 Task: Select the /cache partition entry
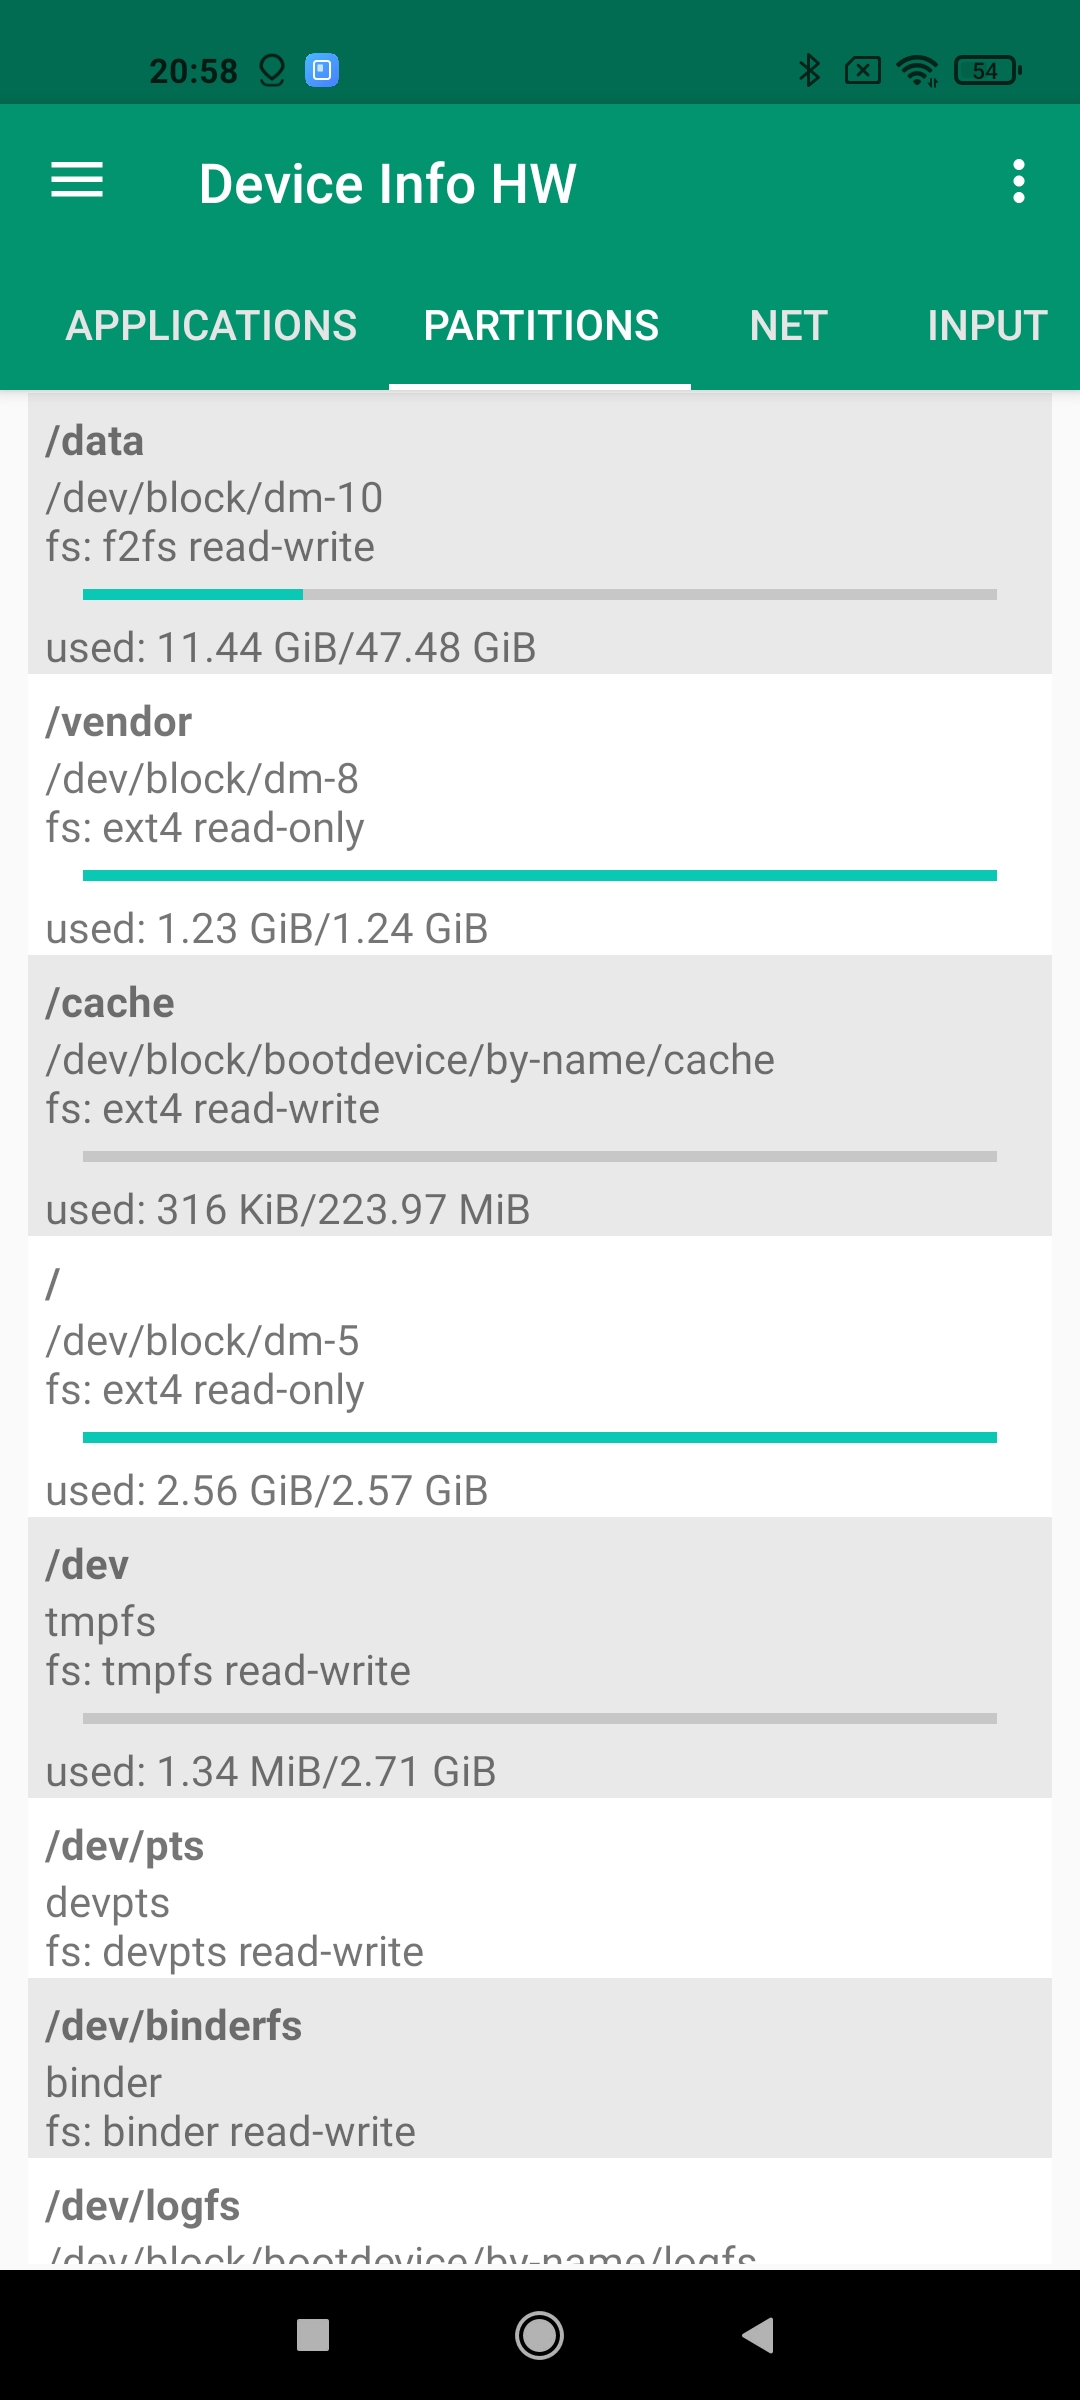540,1095
